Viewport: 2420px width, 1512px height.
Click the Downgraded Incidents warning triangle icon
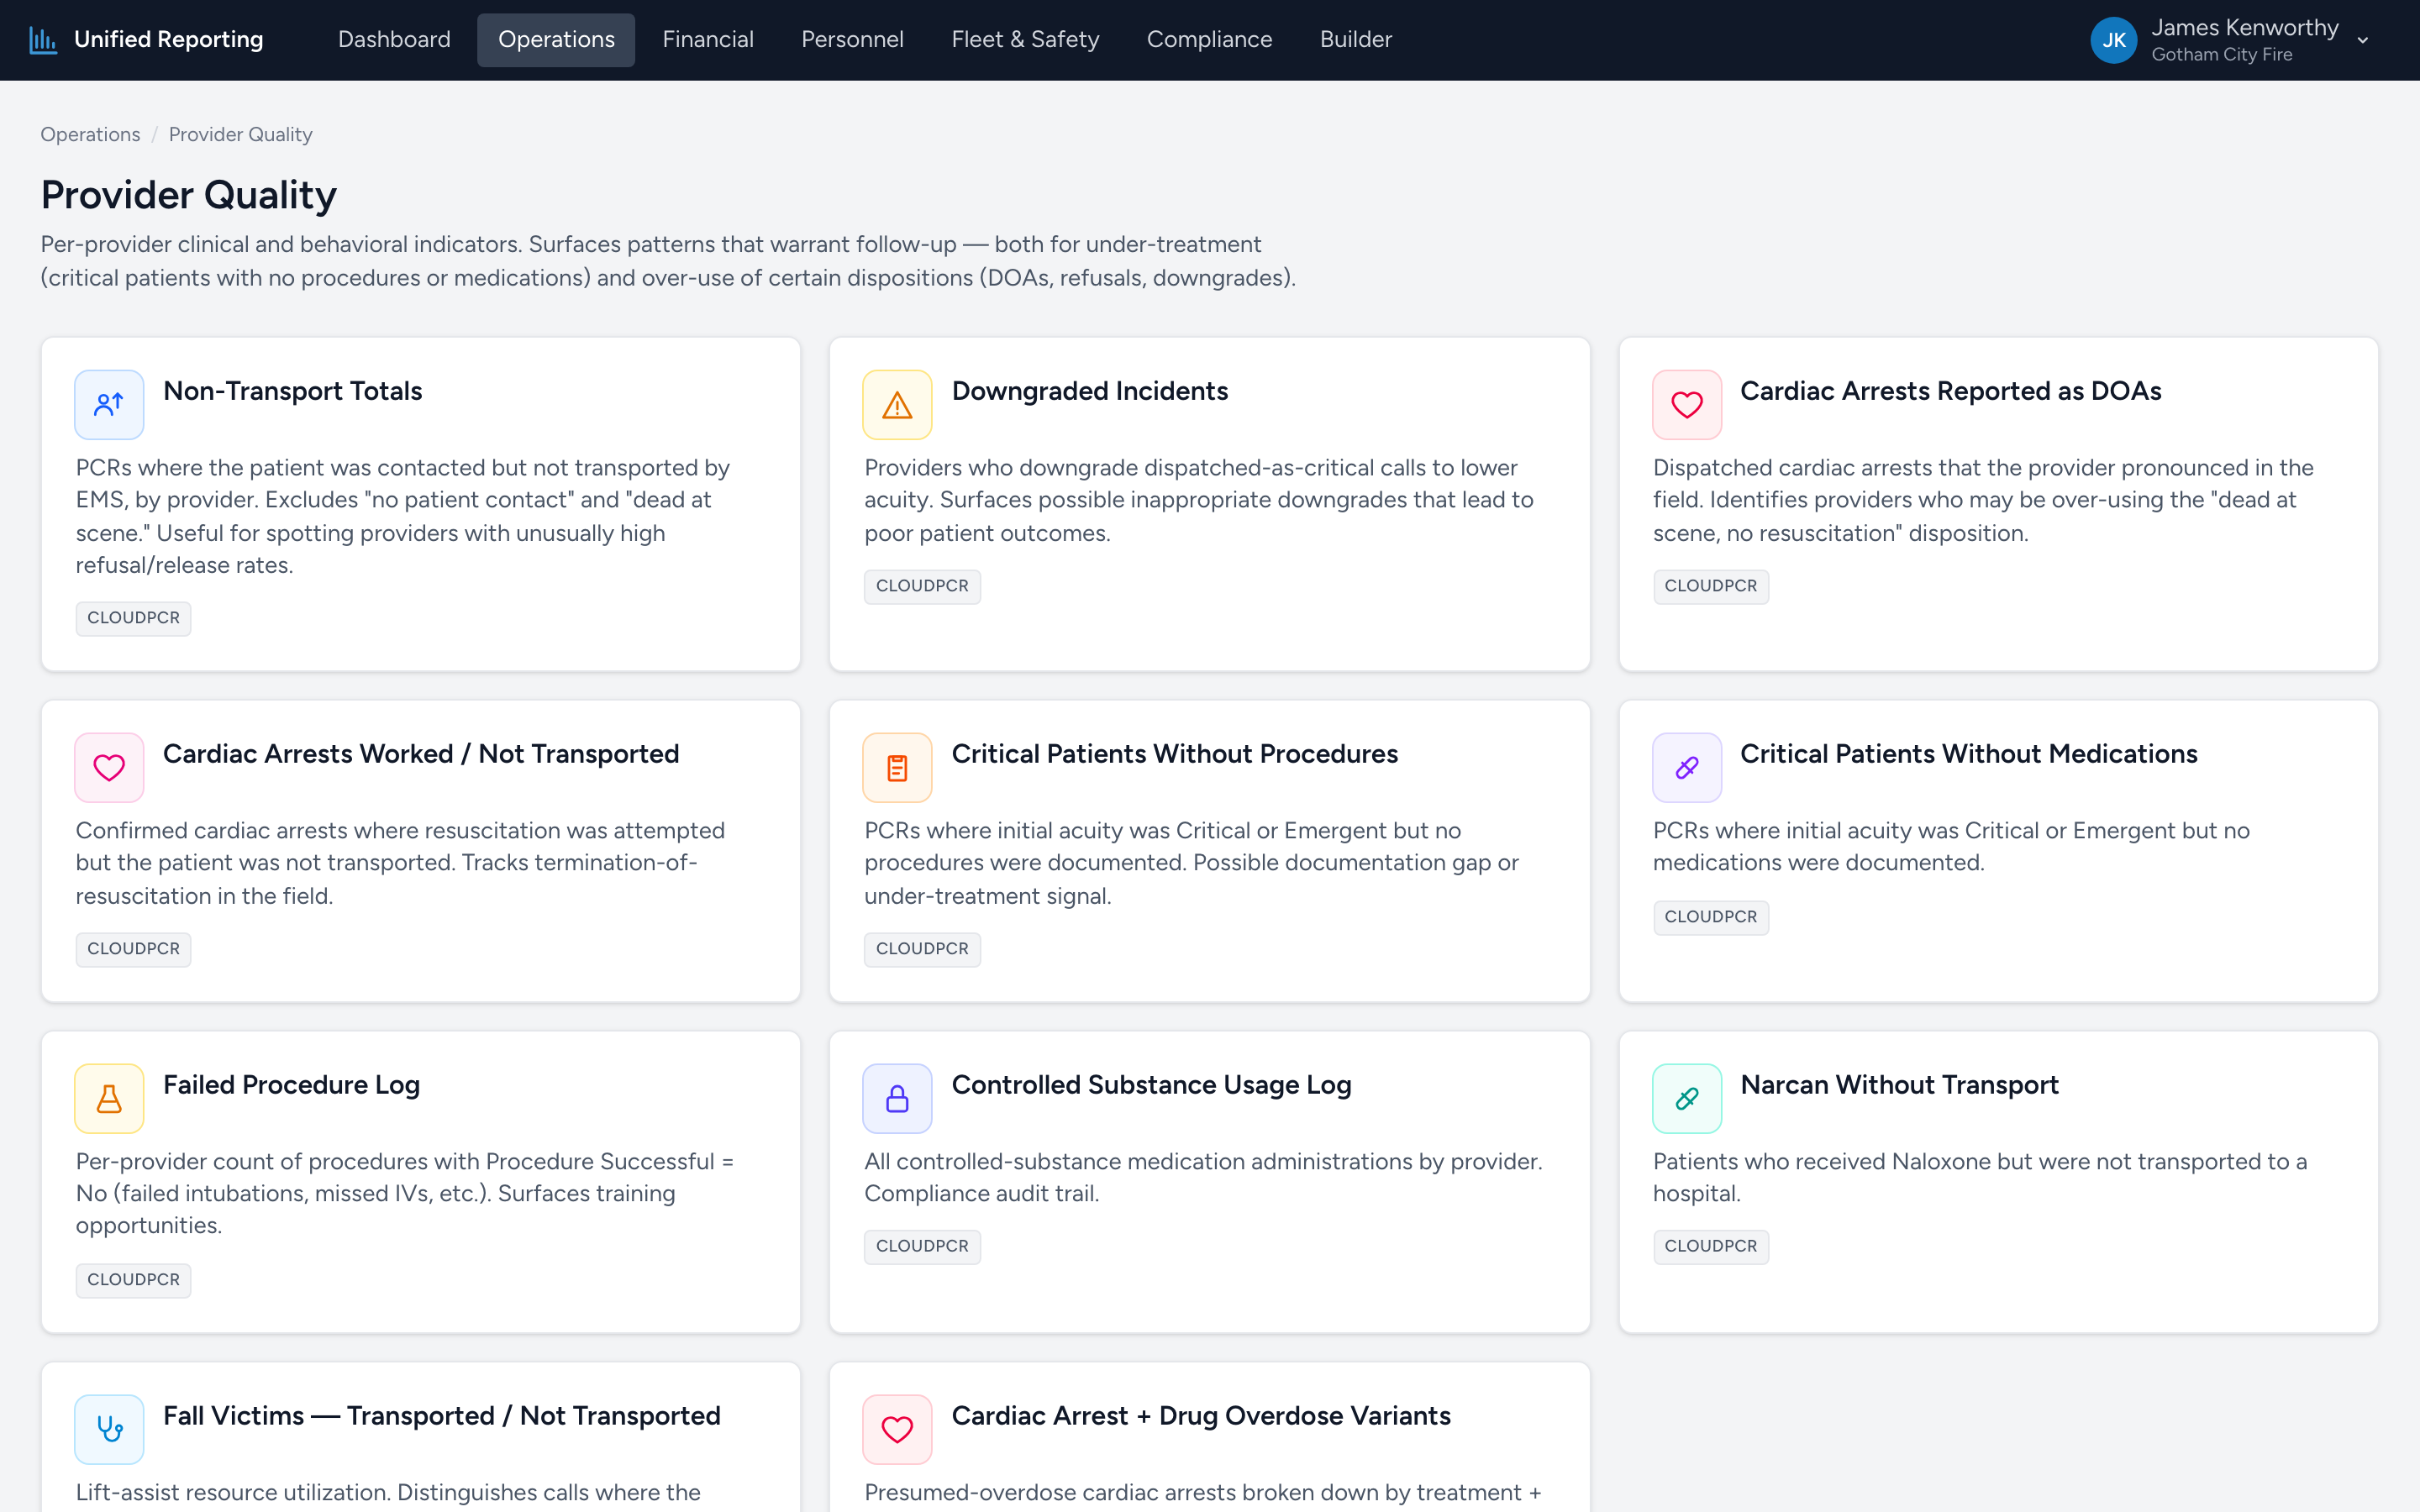[x=897, y=404]
